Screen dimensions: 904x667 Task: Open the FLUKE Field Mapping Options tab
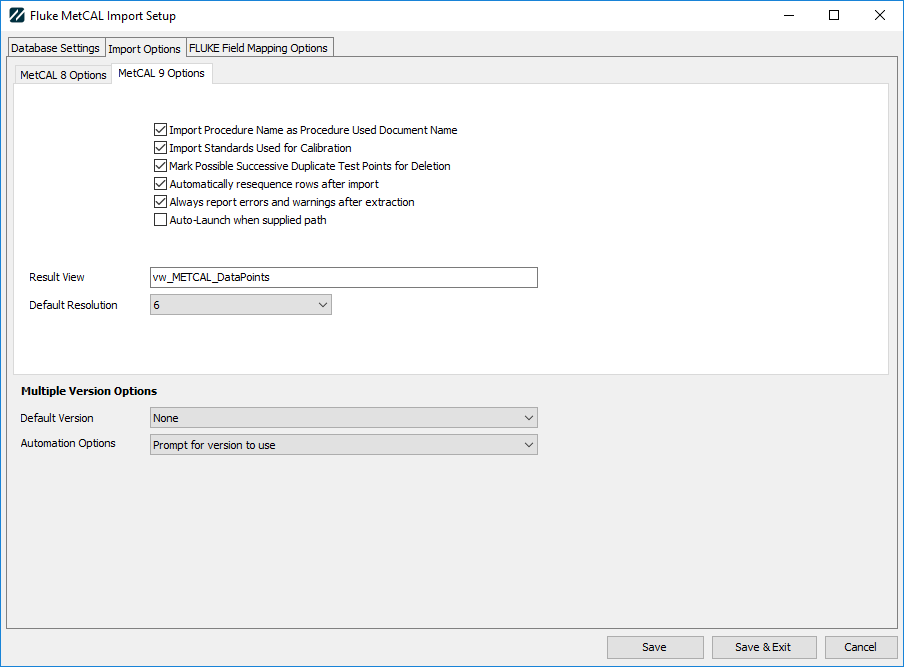coord(259,48)
